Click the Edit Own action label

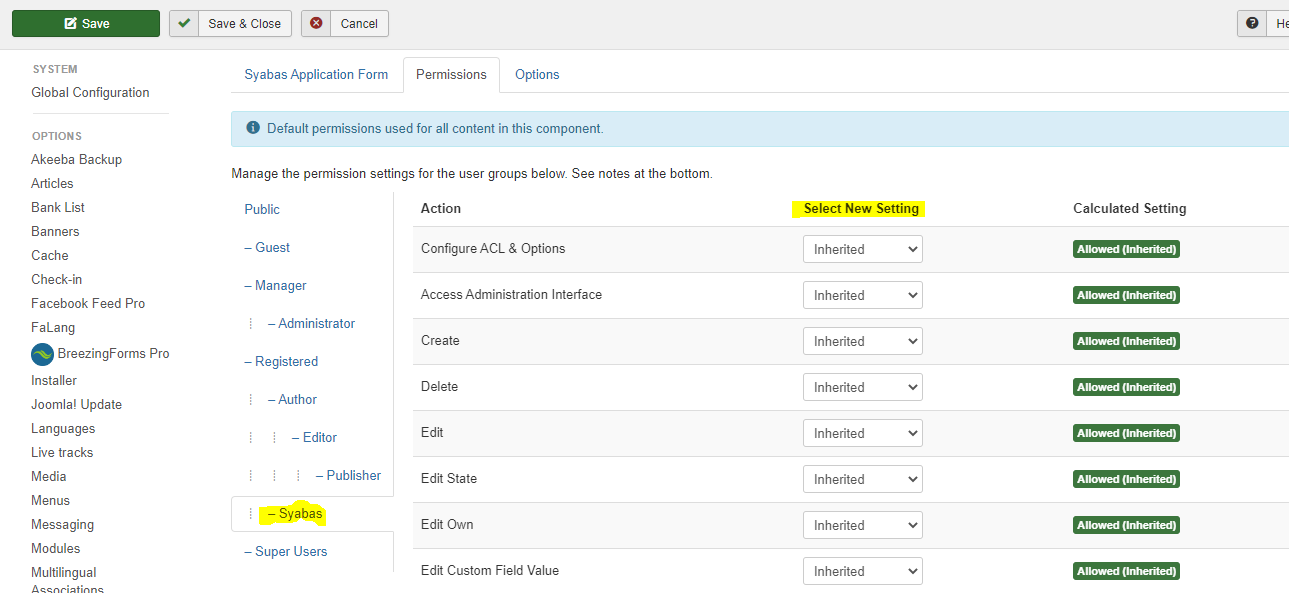tap(447, 524)
